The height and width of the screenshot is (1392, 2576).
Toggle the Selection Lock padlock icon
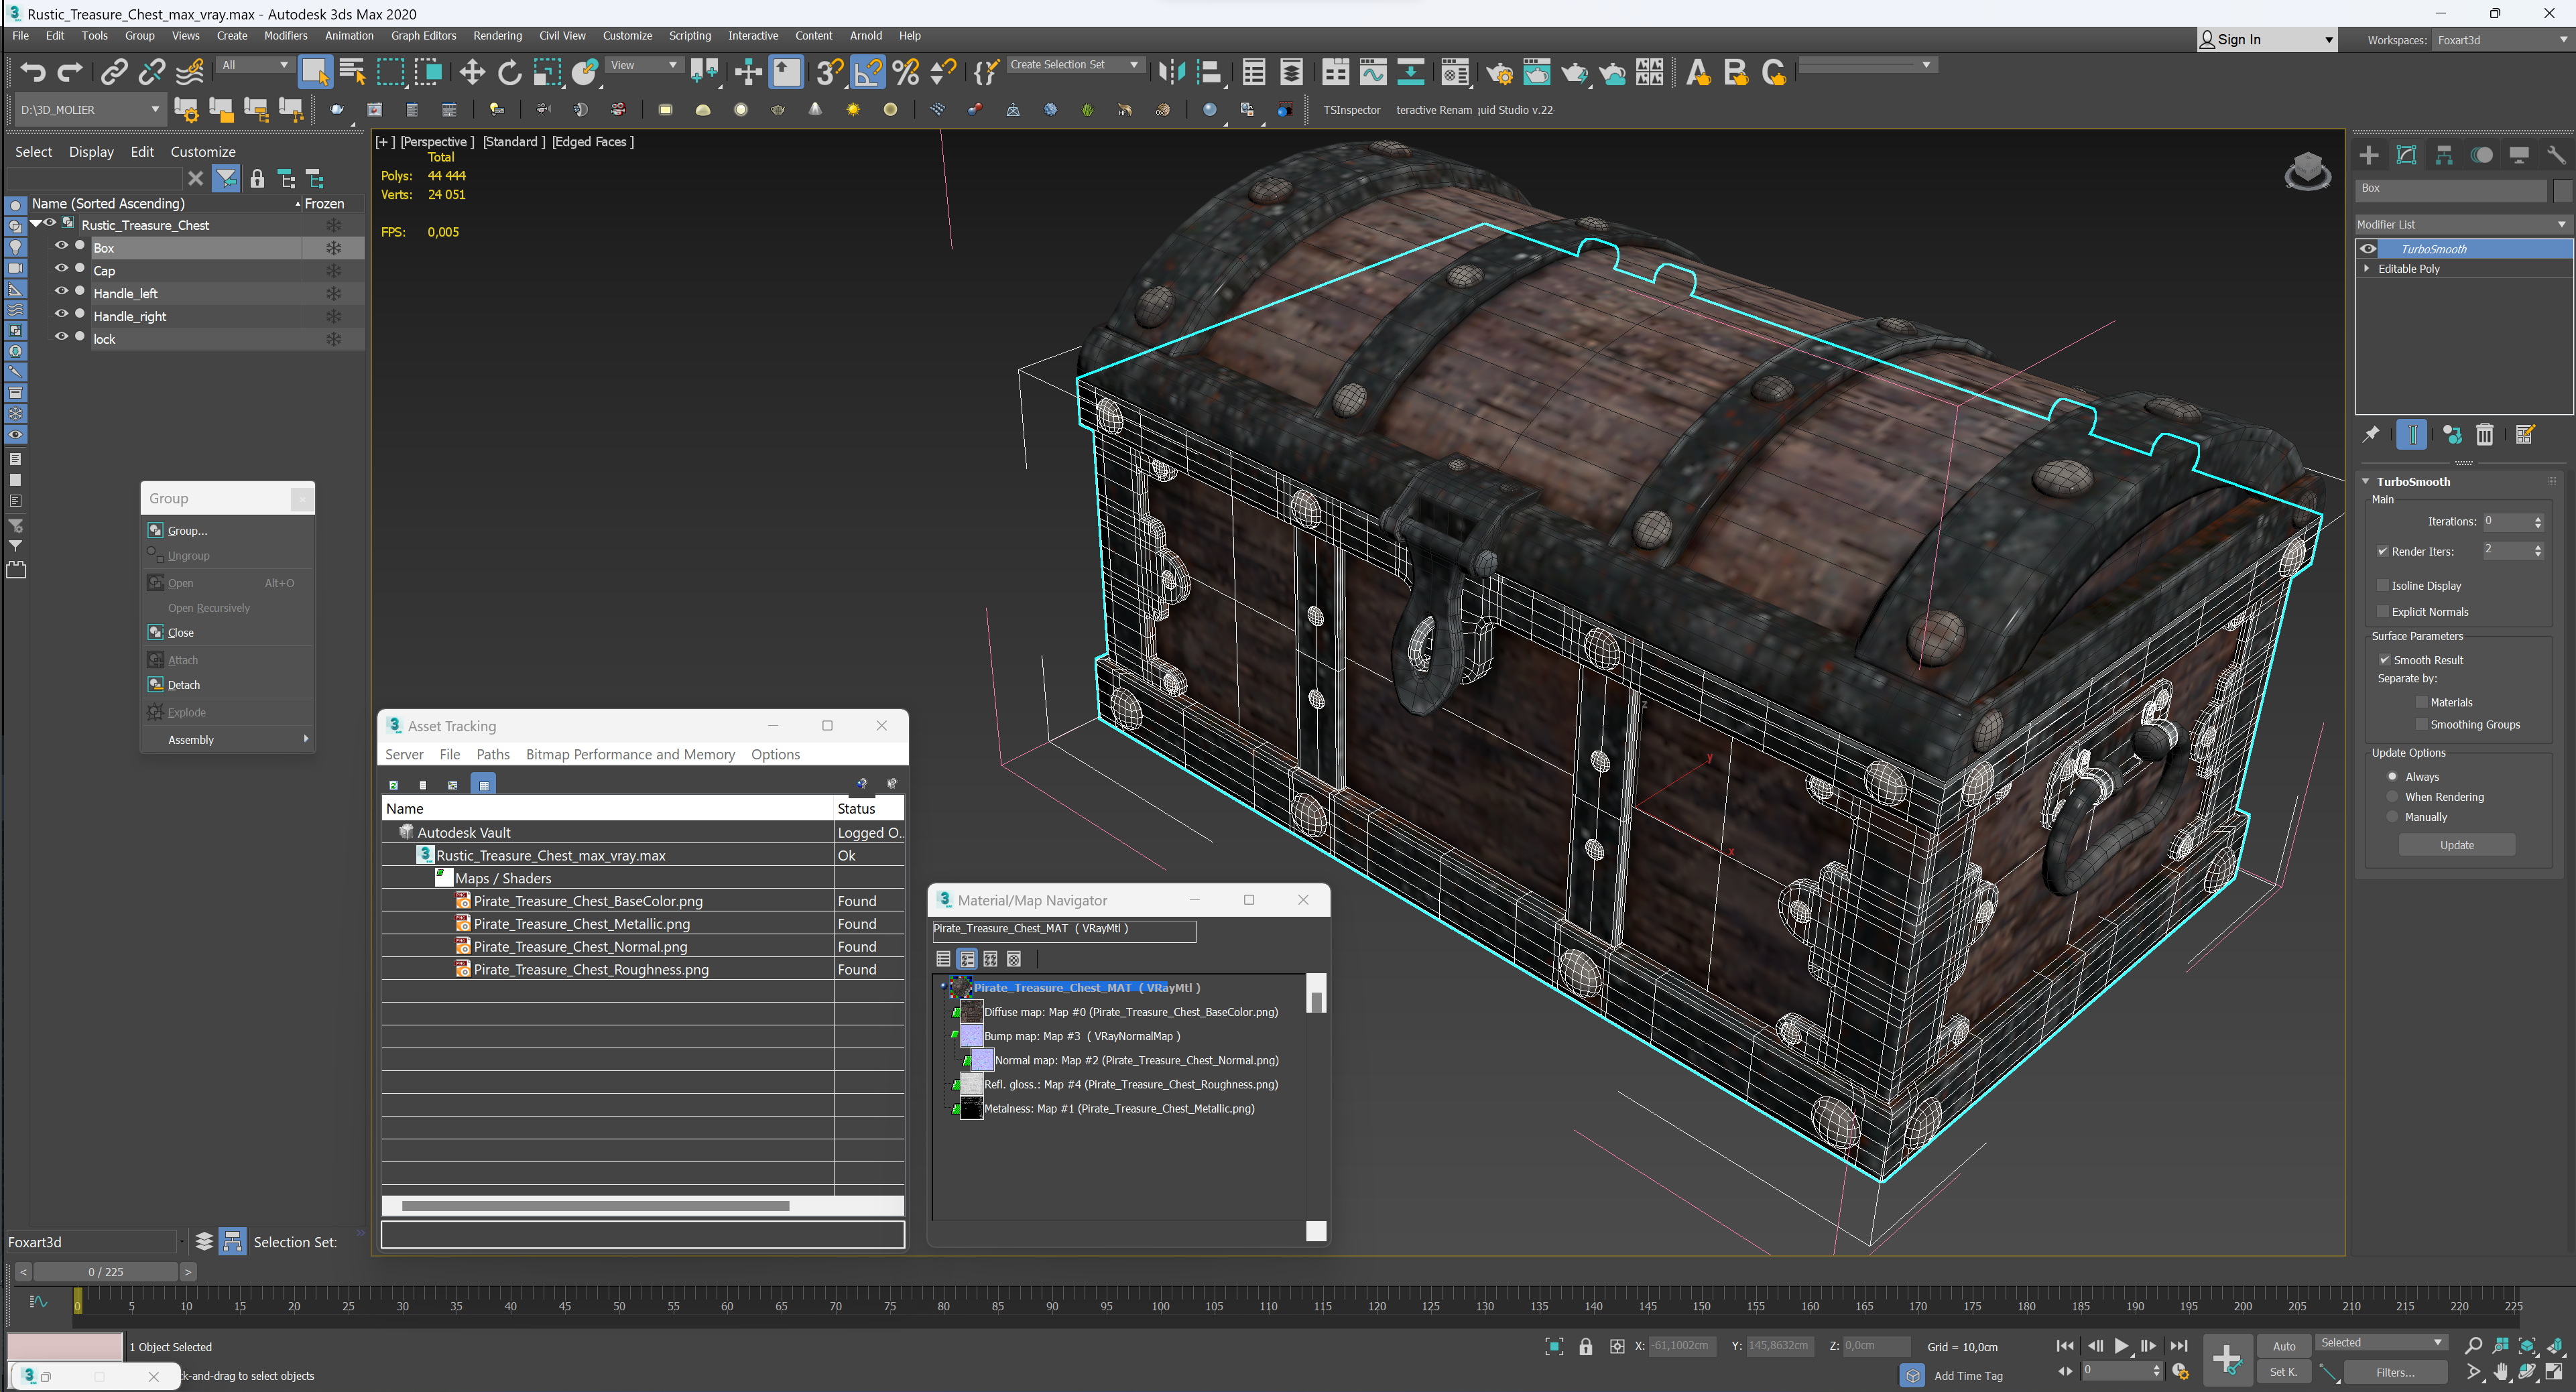[1585, 1346]
